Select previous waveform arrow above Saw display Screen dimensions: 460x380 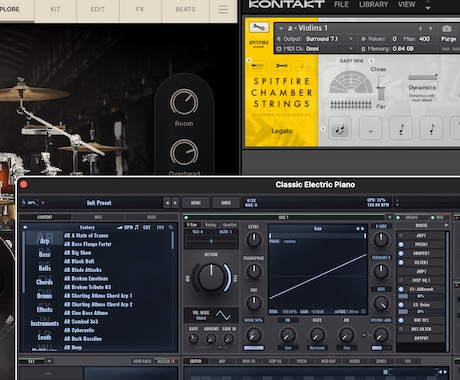click(x=357, y=229)
